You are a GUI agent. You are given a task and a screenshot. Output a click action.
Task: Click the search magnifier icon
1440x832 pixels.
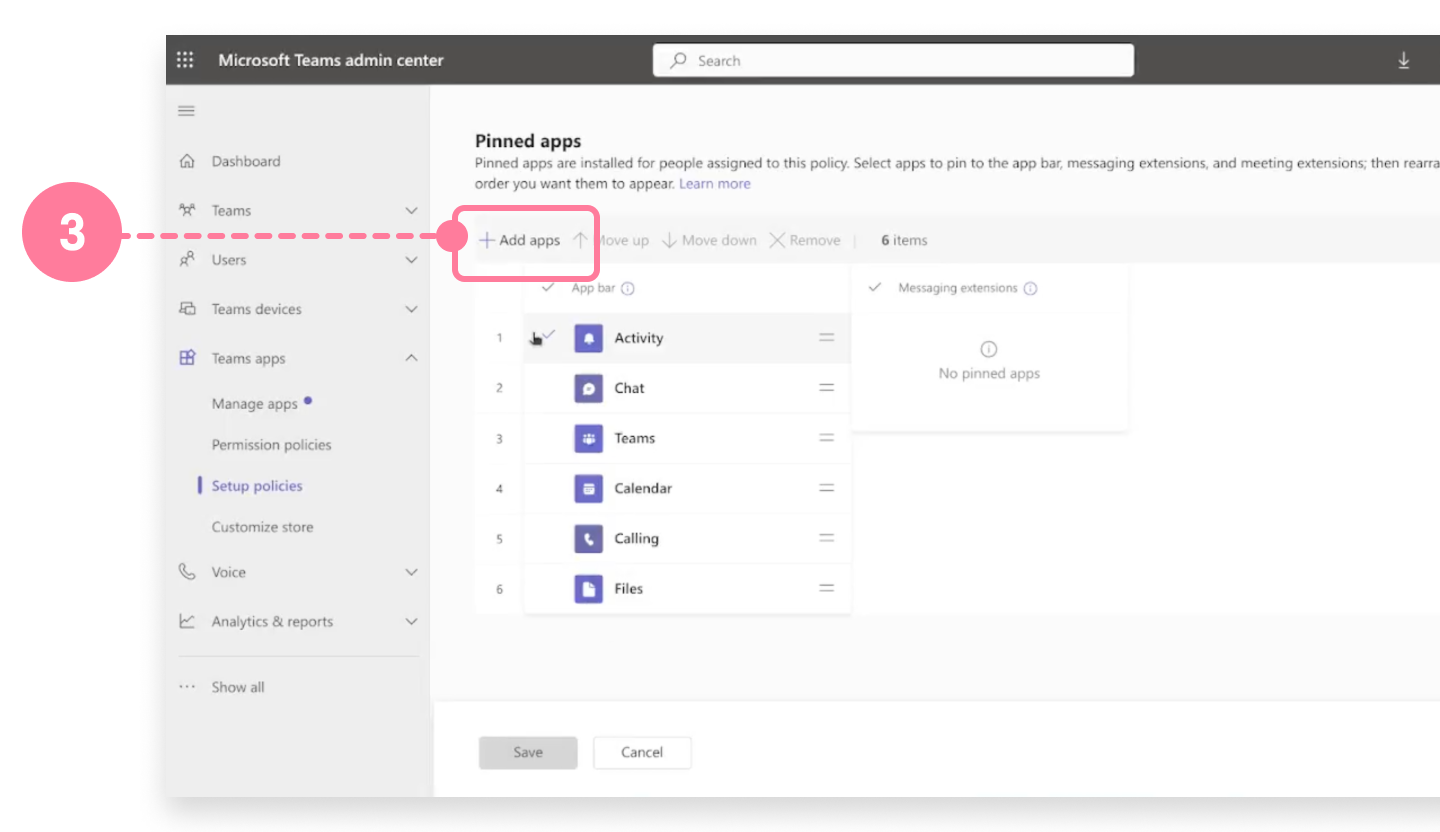[x=679, y=60]
